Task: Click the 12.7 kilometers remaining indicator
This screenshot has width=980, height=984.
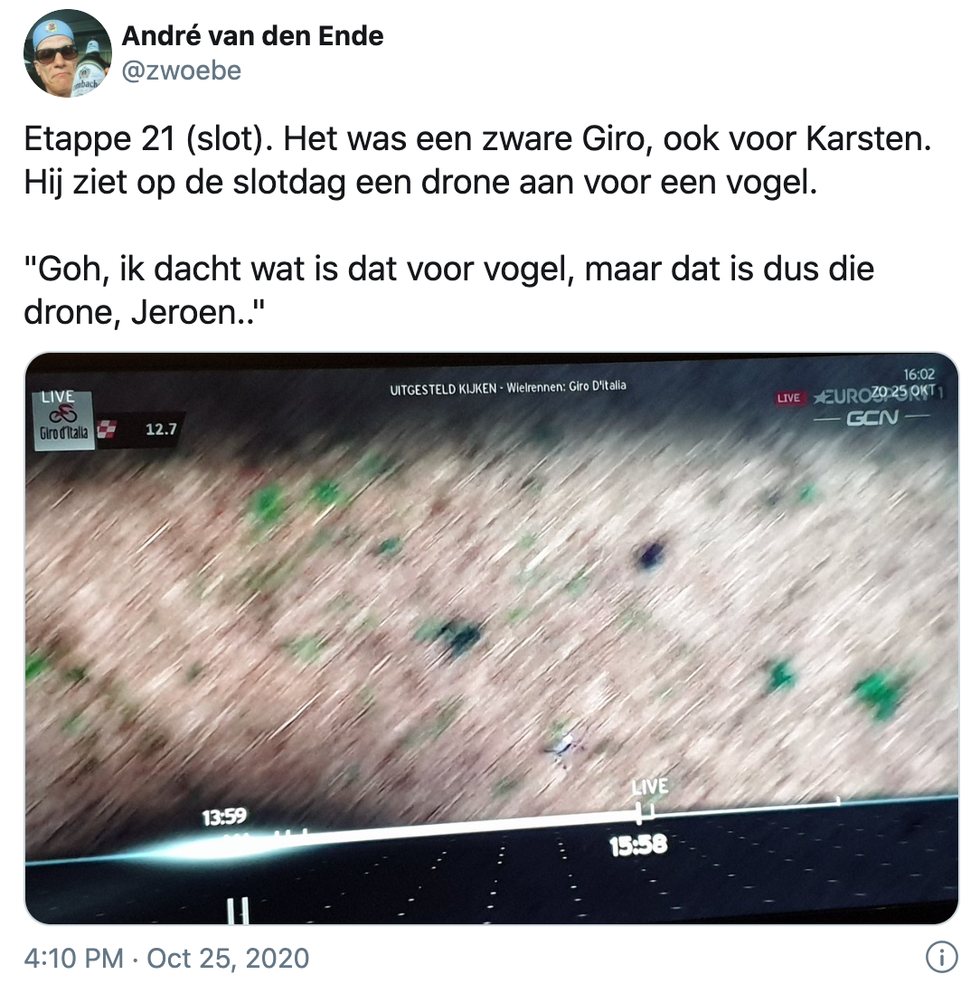Action: [x=161, y=429]
